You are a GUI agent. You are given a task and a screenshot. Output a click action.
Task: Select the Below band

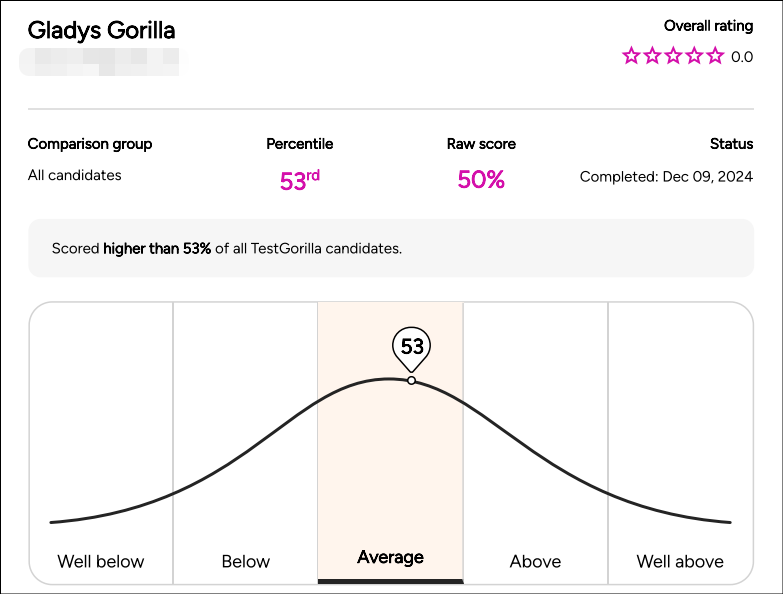coord(245,443)
